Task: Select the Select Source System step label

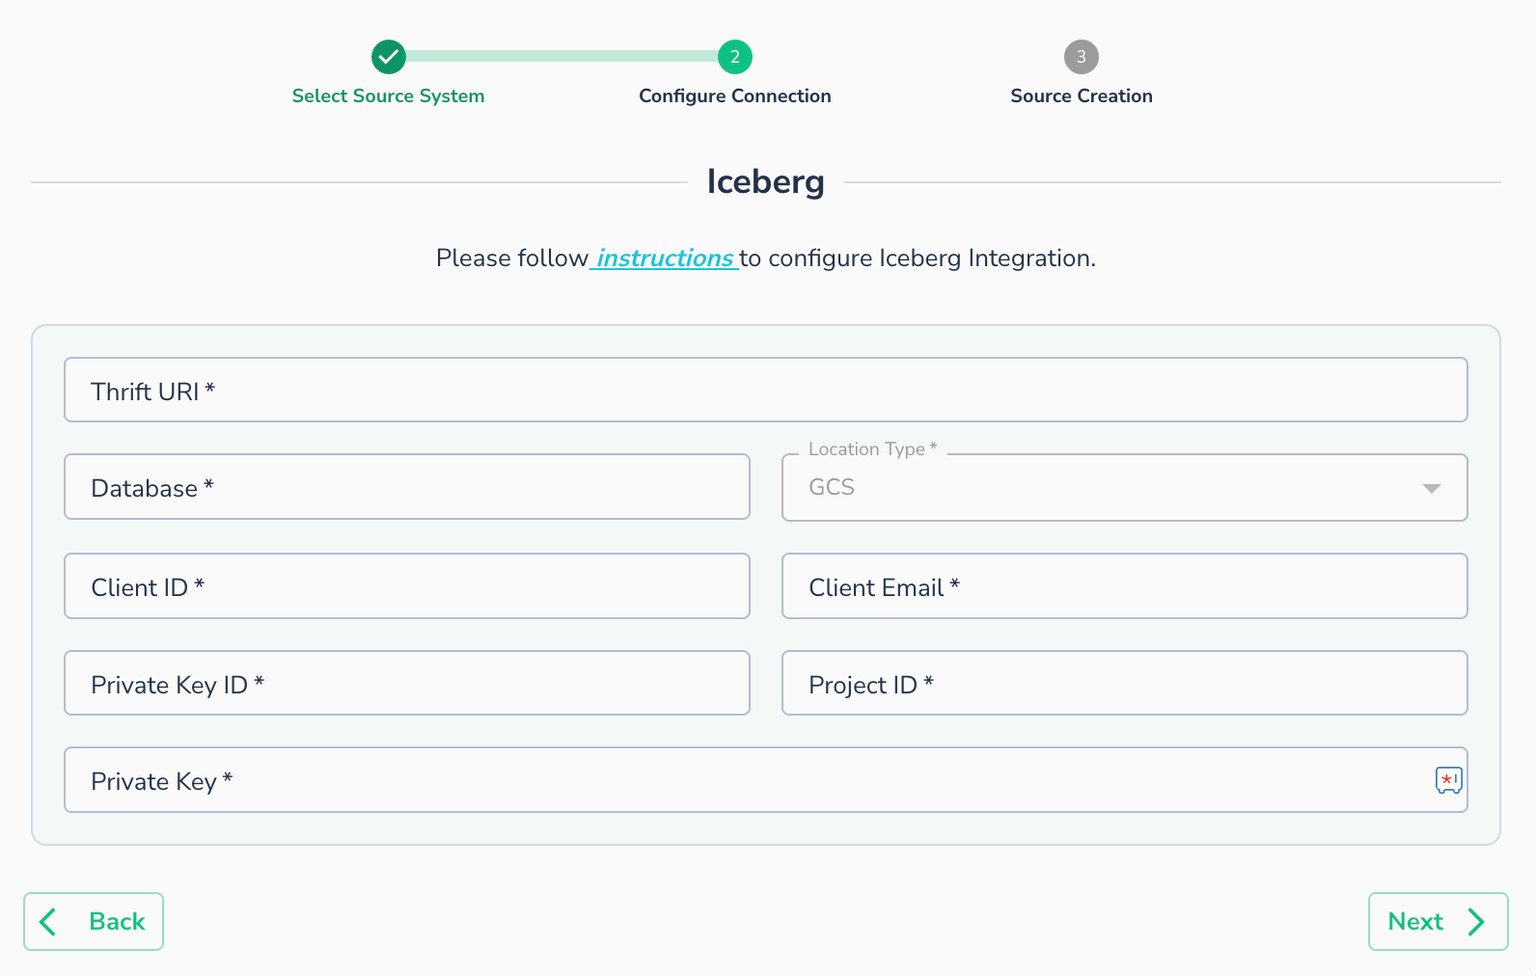Action: (x=388, y=96)
